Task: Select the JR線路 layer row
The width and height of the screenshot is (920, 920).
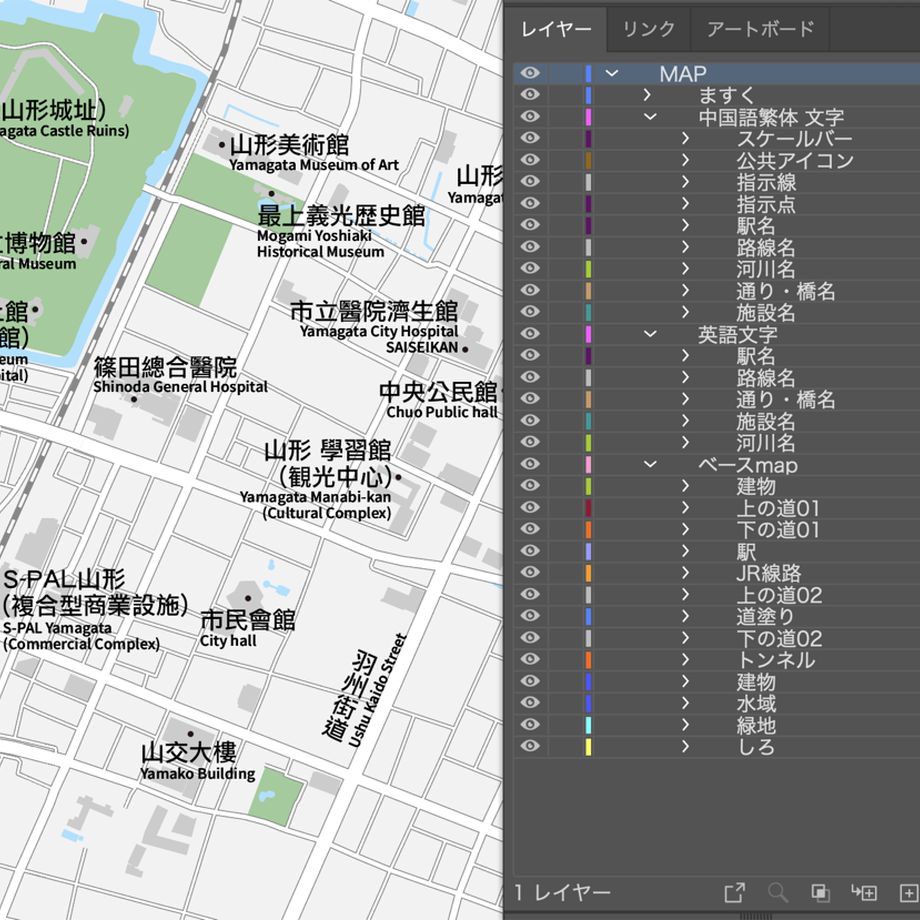Action: [716, 572]
